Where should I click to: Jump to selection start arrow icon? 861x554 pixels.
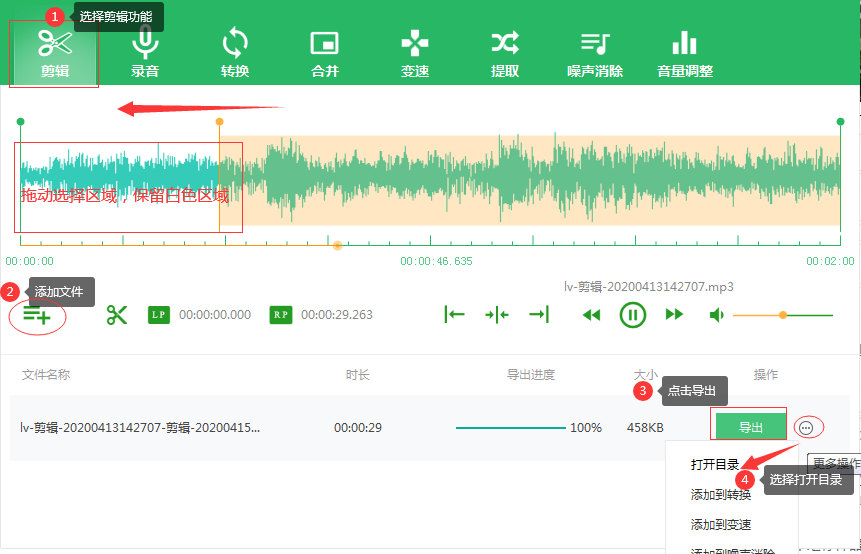(x=454, y=315)
